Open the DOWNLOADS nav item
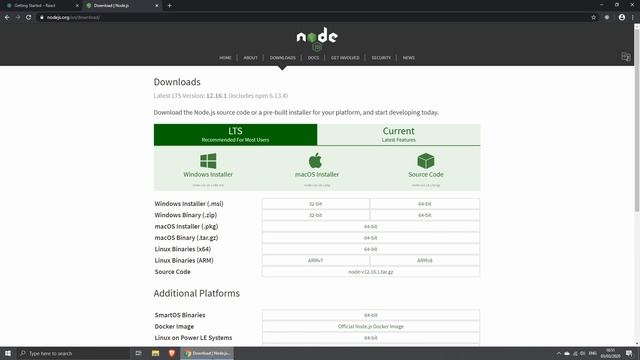Screen dimensions: 640x360 282,58
